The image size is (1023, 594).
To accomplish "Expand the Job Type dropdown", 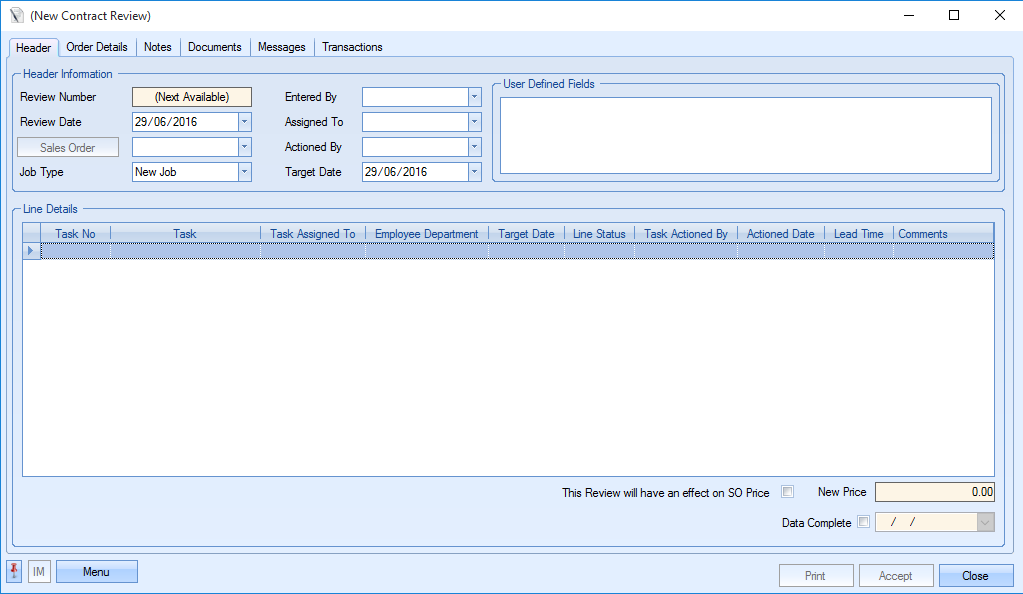I will click(x=244, y=172).
